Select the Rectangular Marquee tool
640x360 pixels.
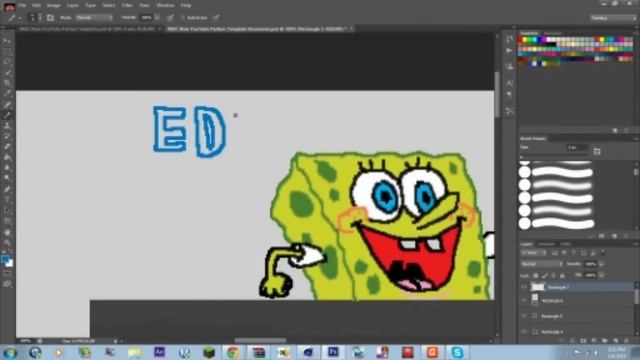(7, 51)
